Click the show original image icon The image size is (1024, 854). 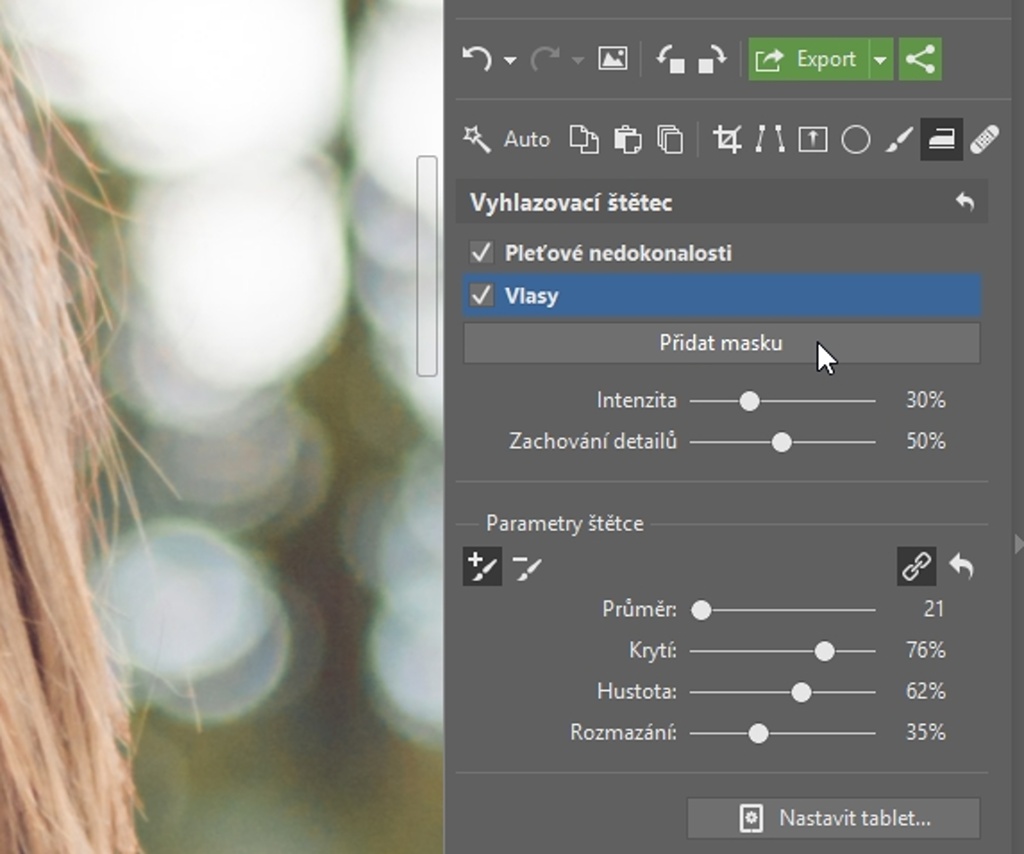click(x=613, y=59)
